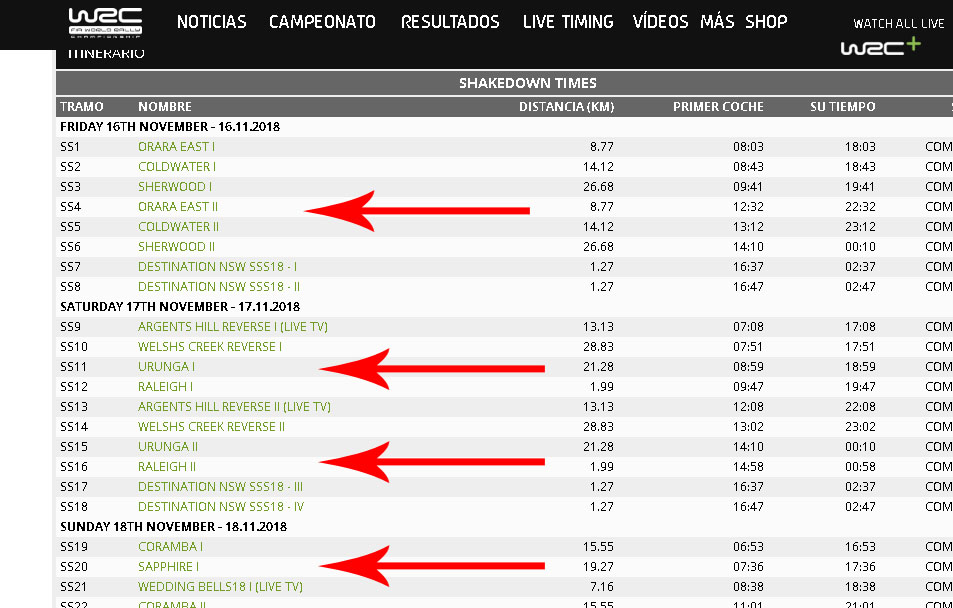Click the WRC logo in header

click(104, 24)
